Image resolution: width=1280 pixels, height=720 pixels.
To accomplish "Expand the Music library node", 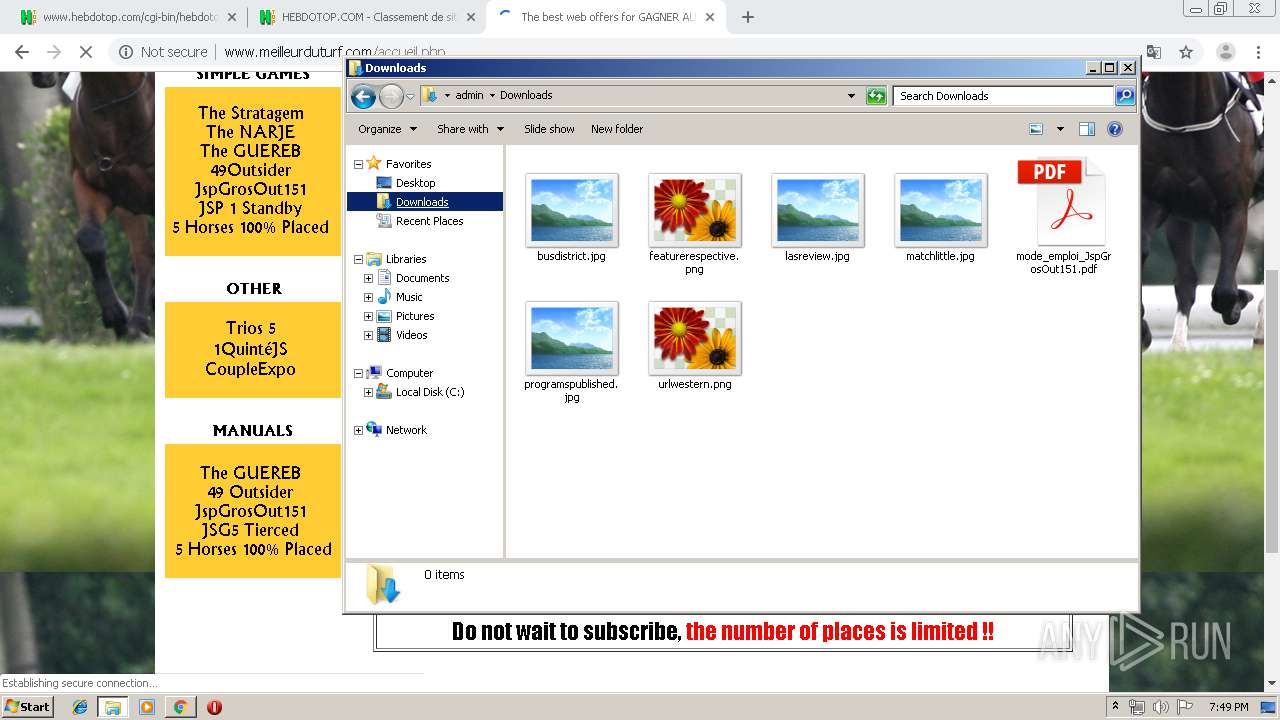I will [x=368, y=297].
